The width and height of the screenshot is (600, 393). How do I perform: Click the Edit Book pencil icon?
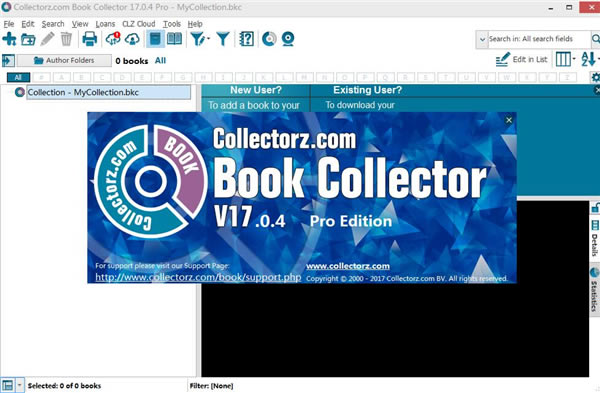click(x=47, y=39)
